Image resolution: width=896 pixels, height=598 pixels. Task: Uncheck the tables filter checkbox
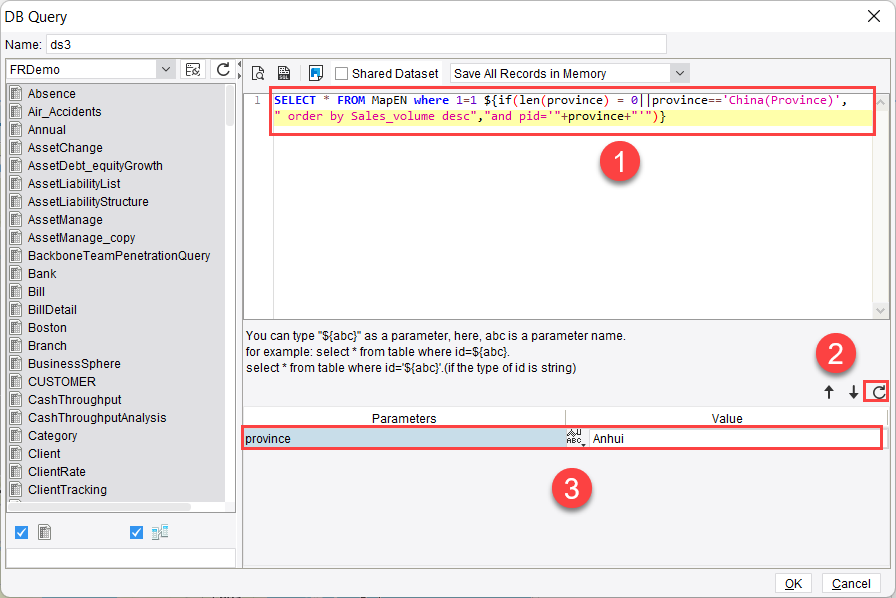point(21,532)
